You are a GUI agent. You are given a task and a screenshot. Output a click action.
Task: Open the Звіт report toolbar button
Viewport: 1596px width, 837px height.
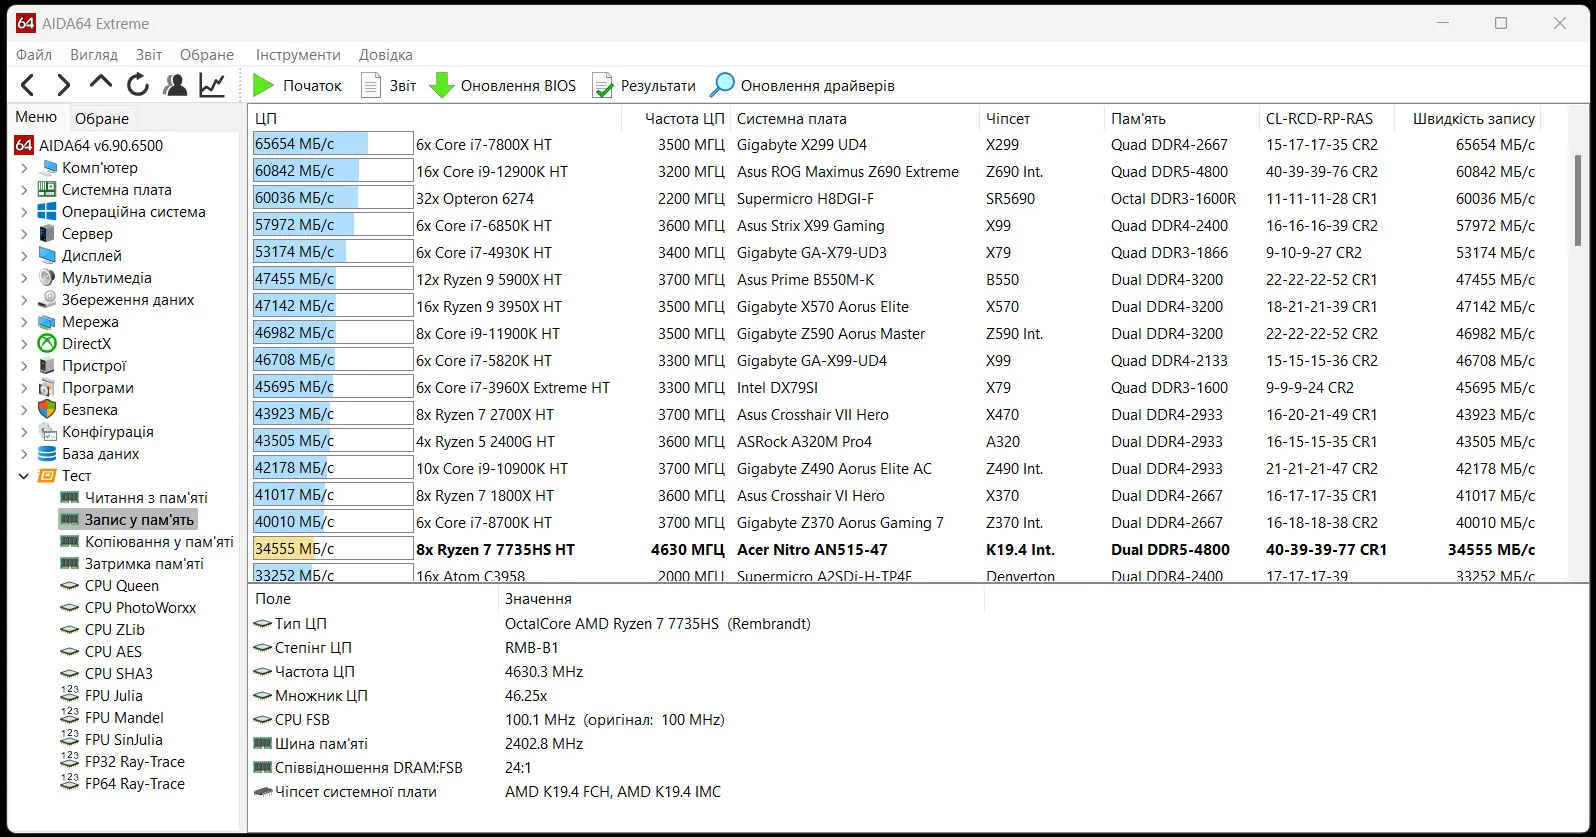click(x=388, y=85)
